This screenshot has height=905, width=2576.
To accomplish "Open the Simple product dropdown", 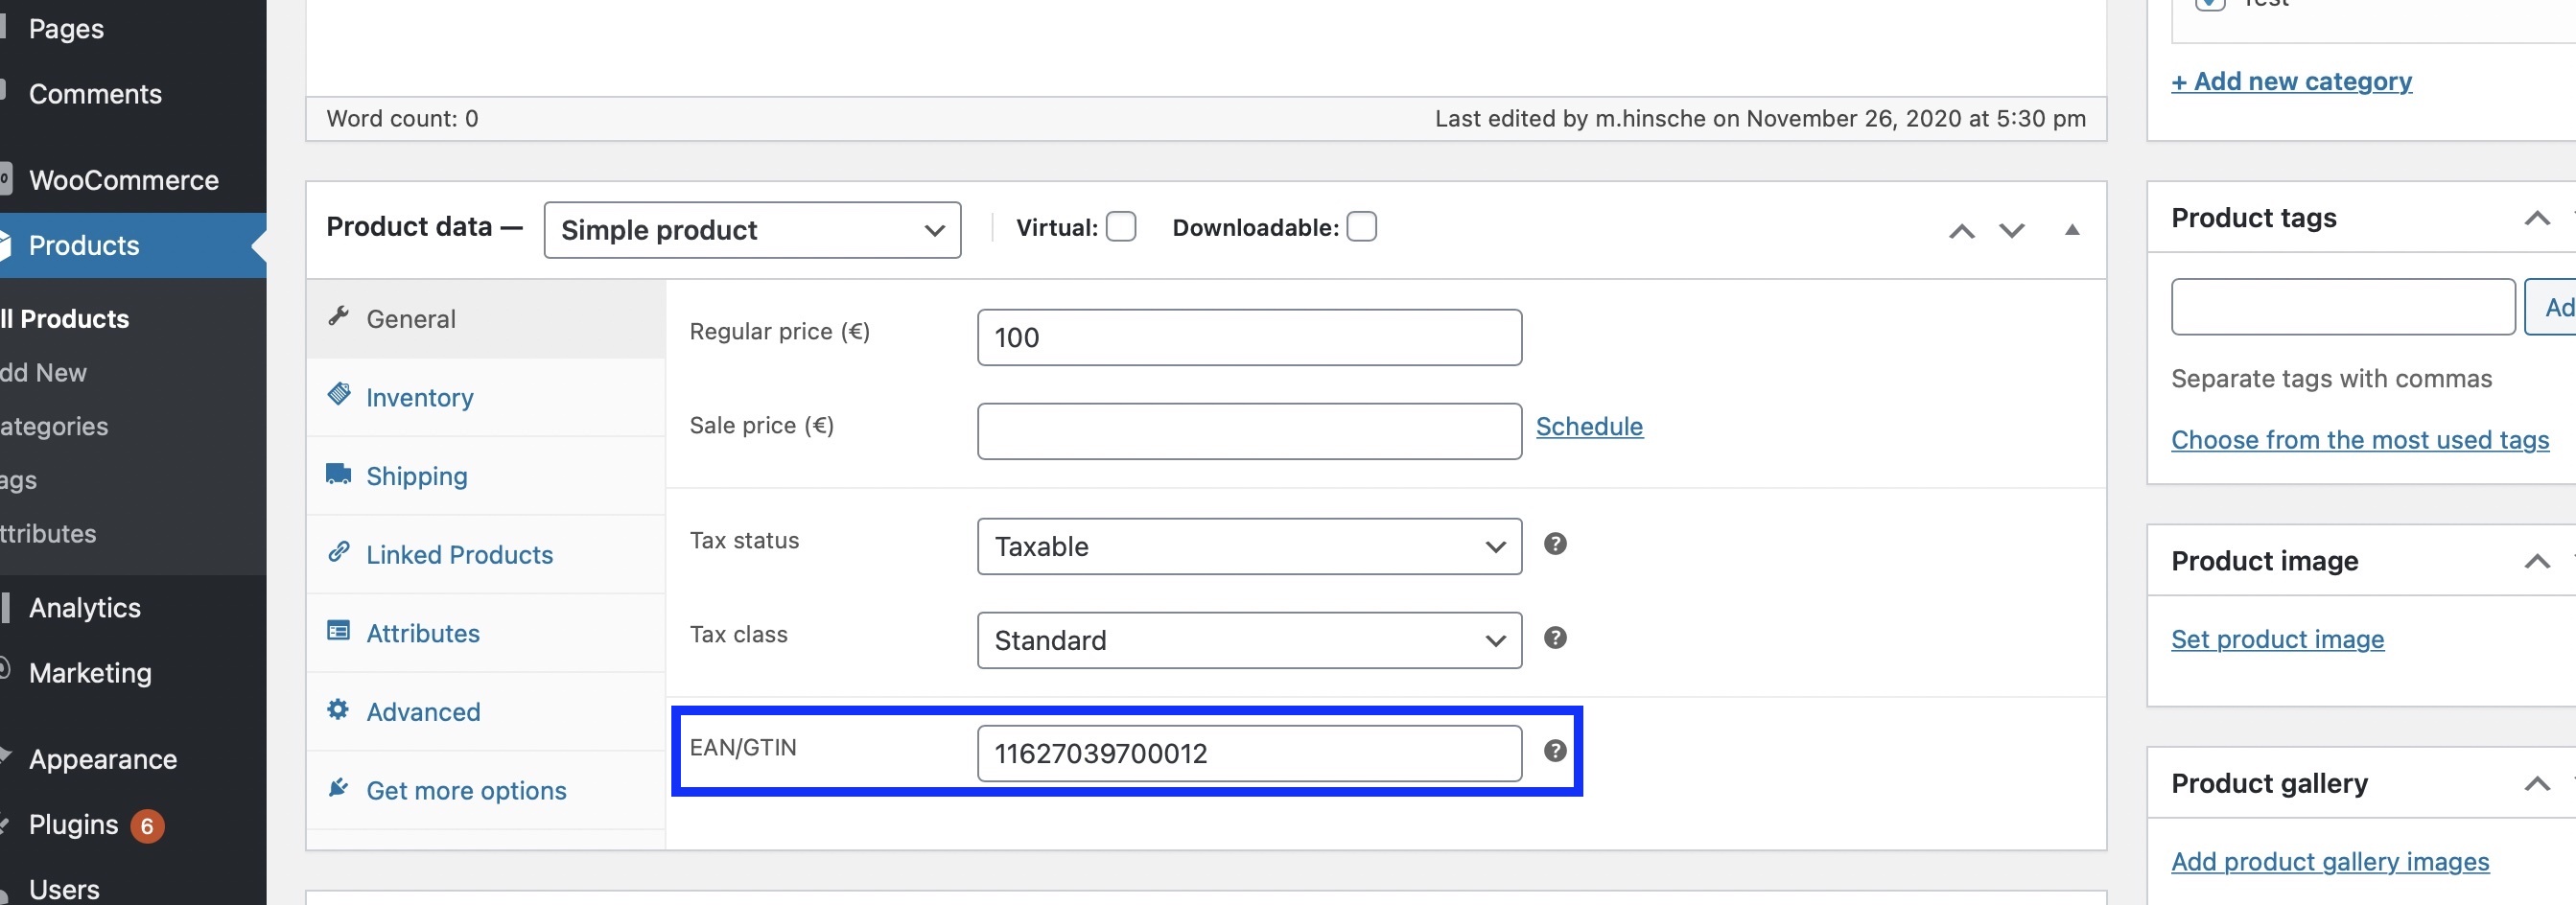I will pyautogui.click(x=751, y=229).
